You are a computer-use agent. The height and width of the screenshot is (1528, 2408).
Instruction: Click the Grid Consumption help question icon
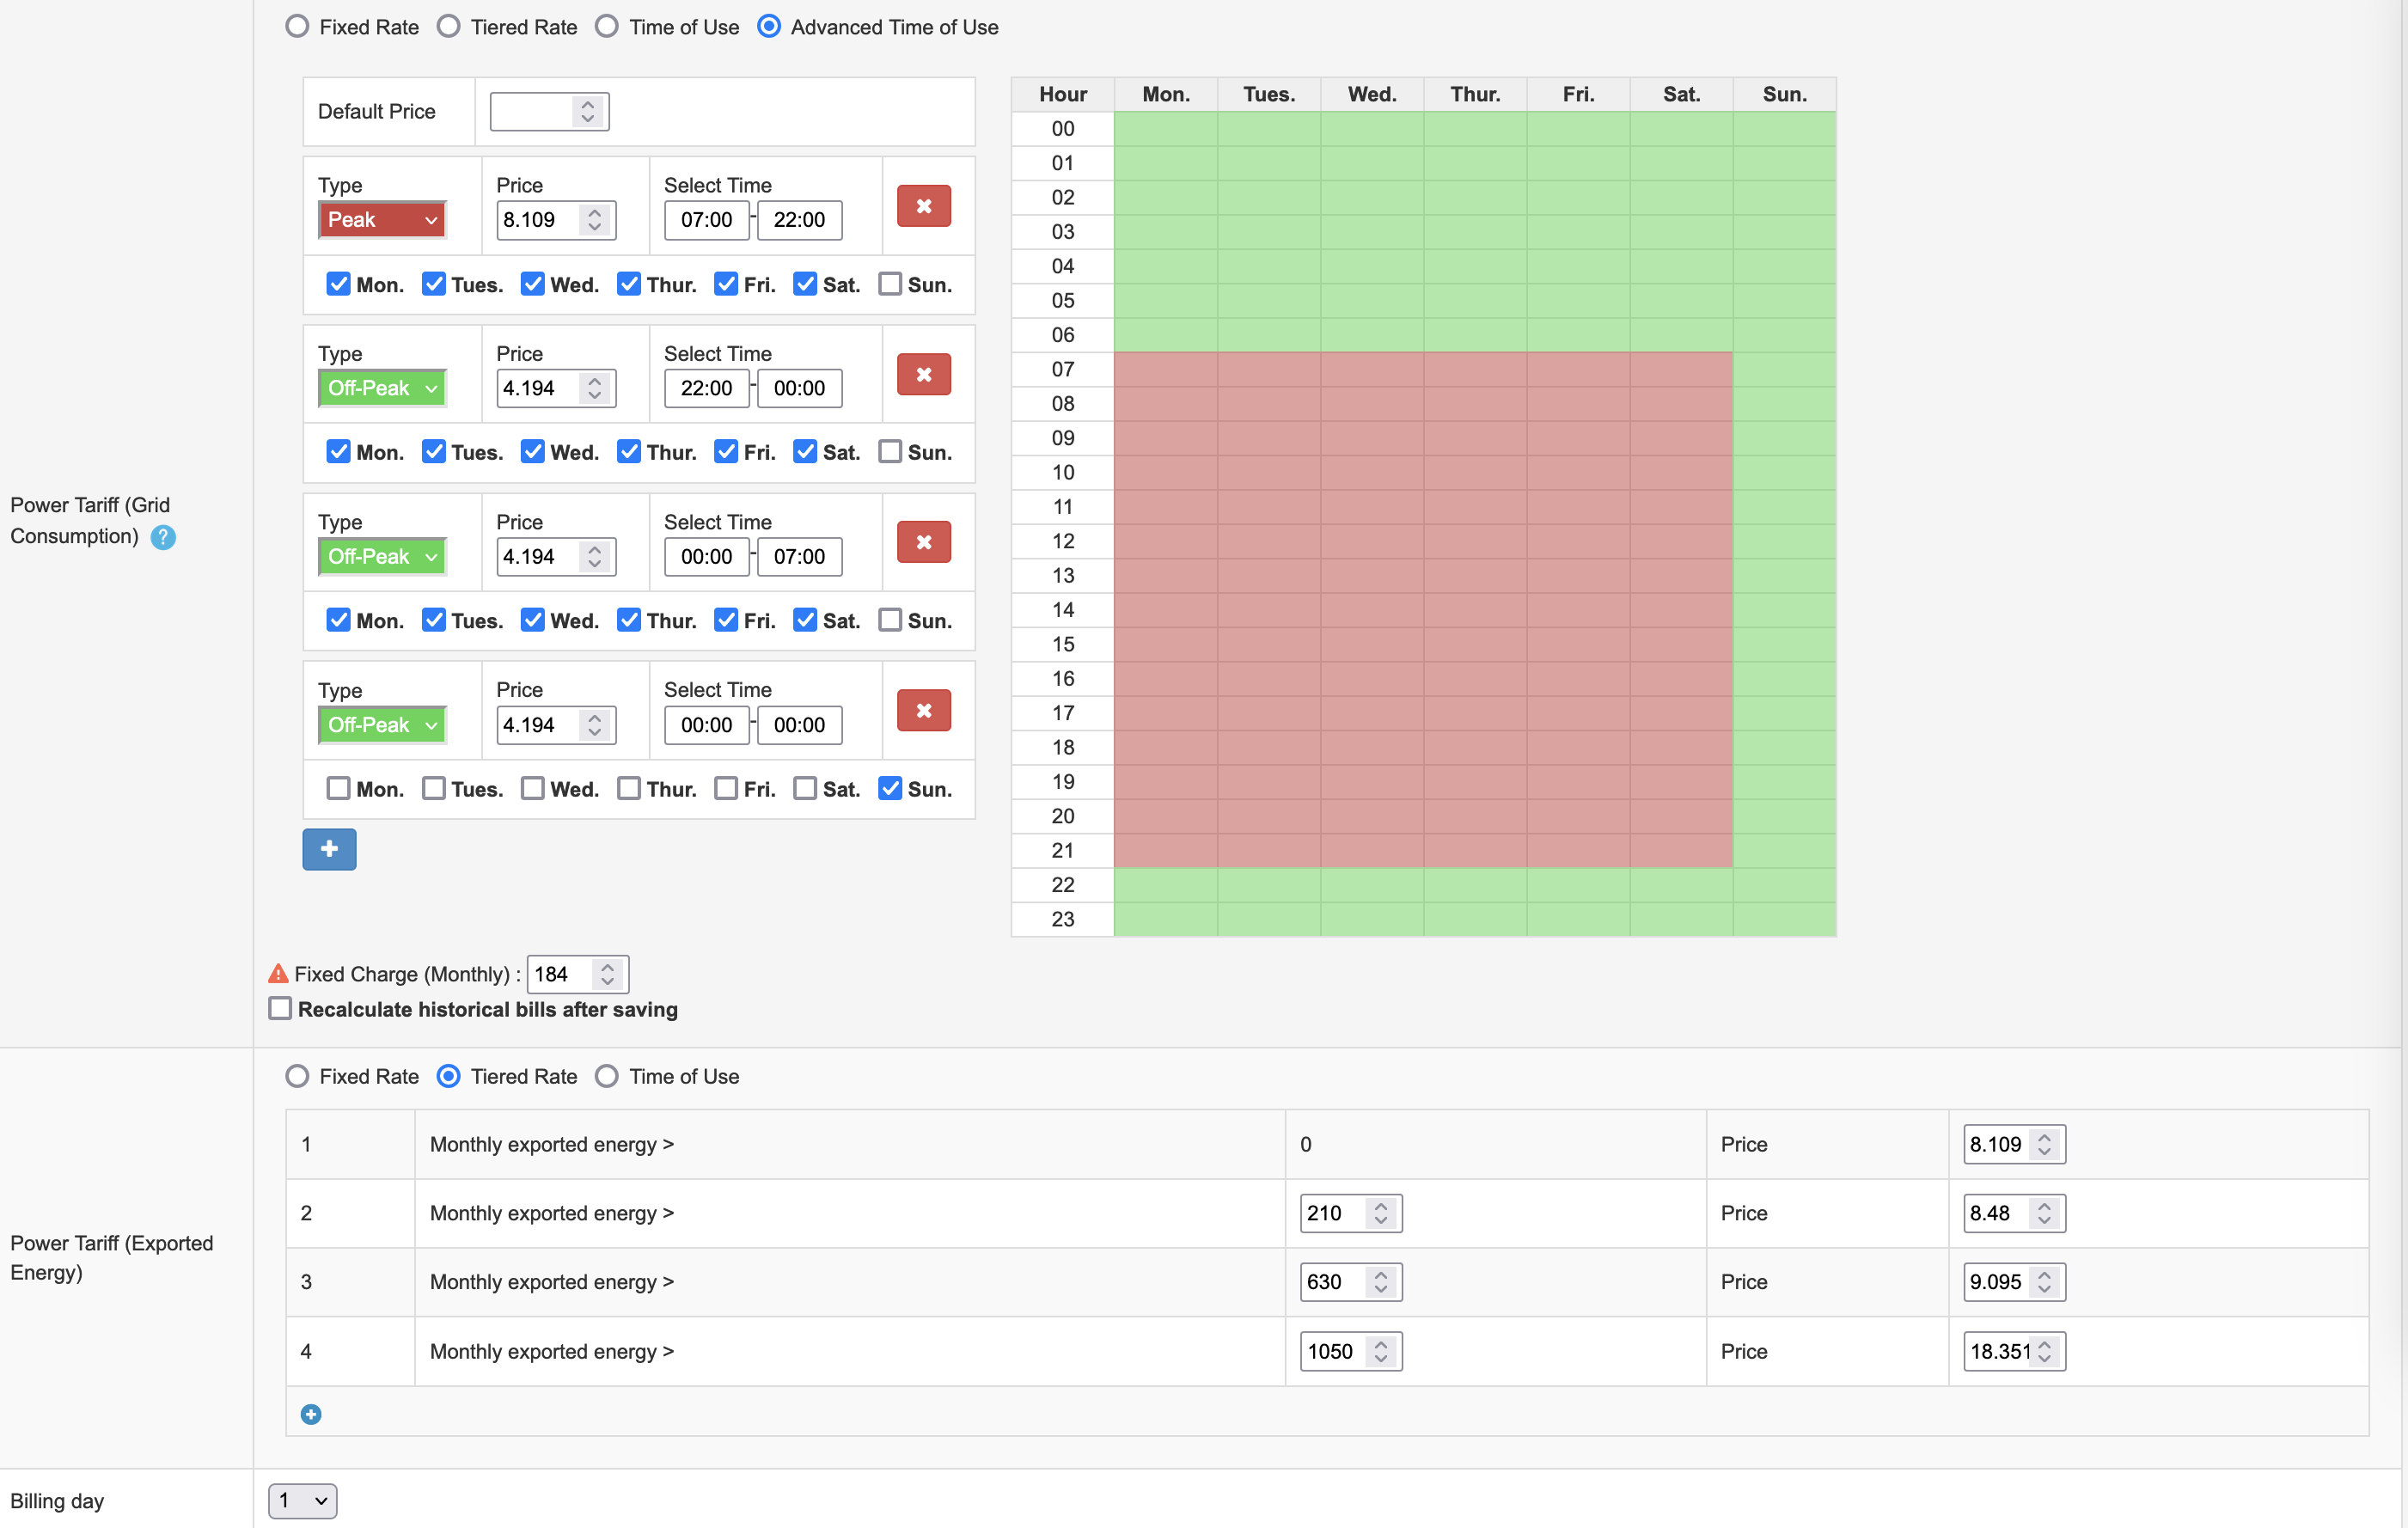[x=163, y=538]
